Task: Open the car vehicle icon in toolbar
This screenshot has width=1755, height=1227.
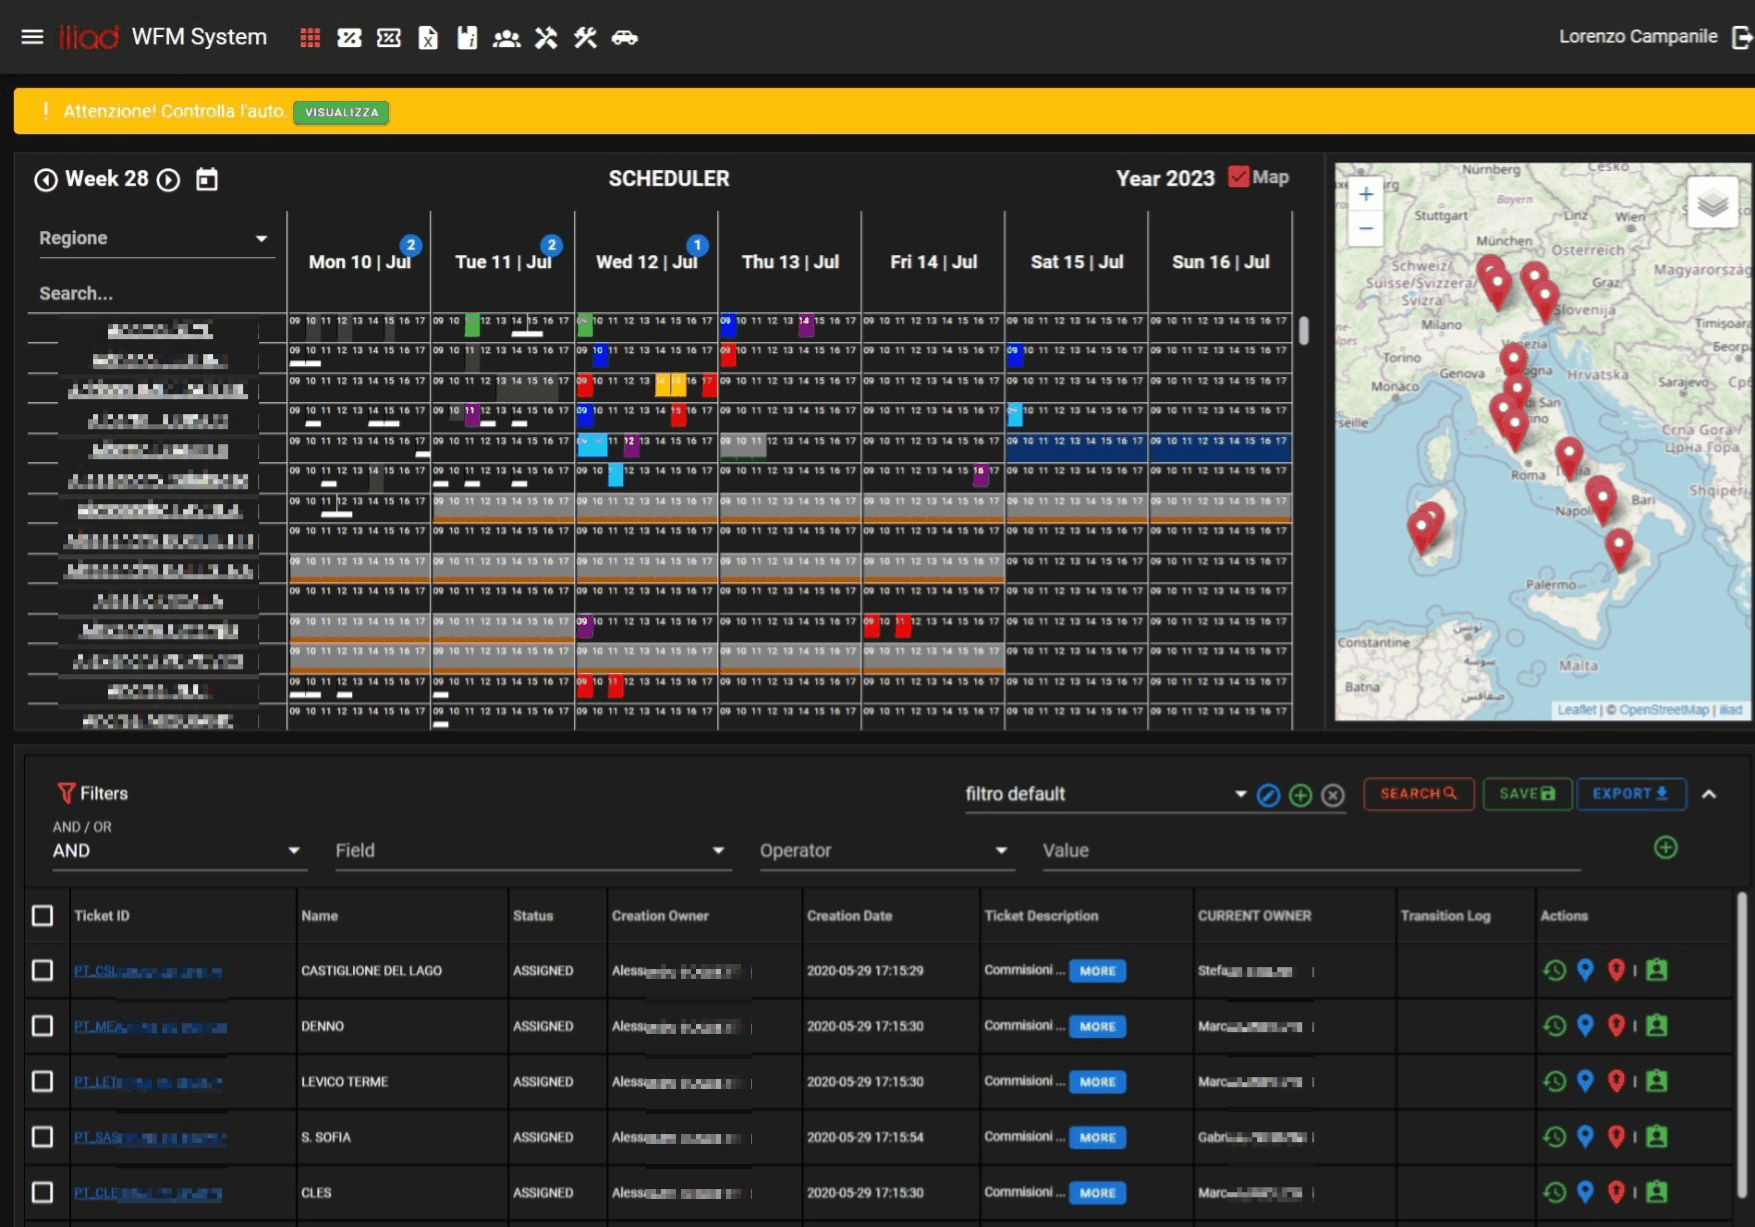Action: coord(625,38)
